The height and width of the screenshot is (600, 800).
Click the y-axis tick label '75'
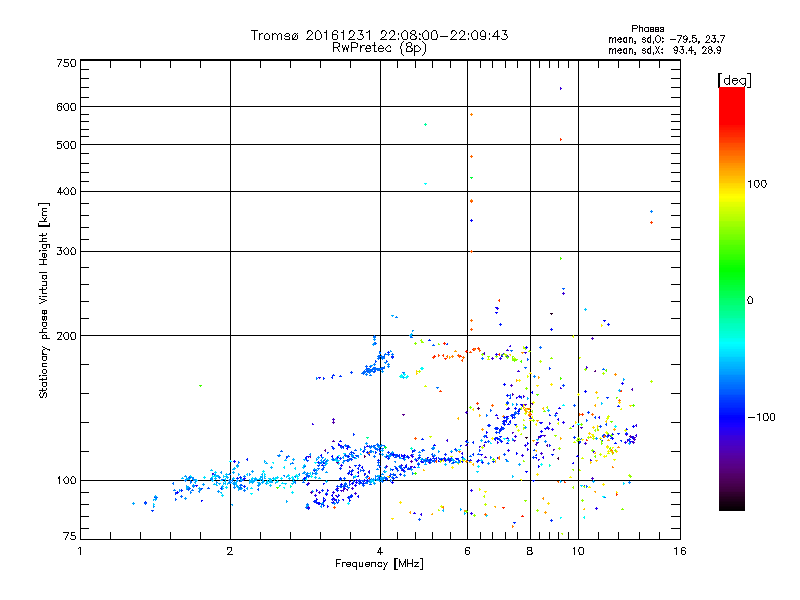coord(70,536)
